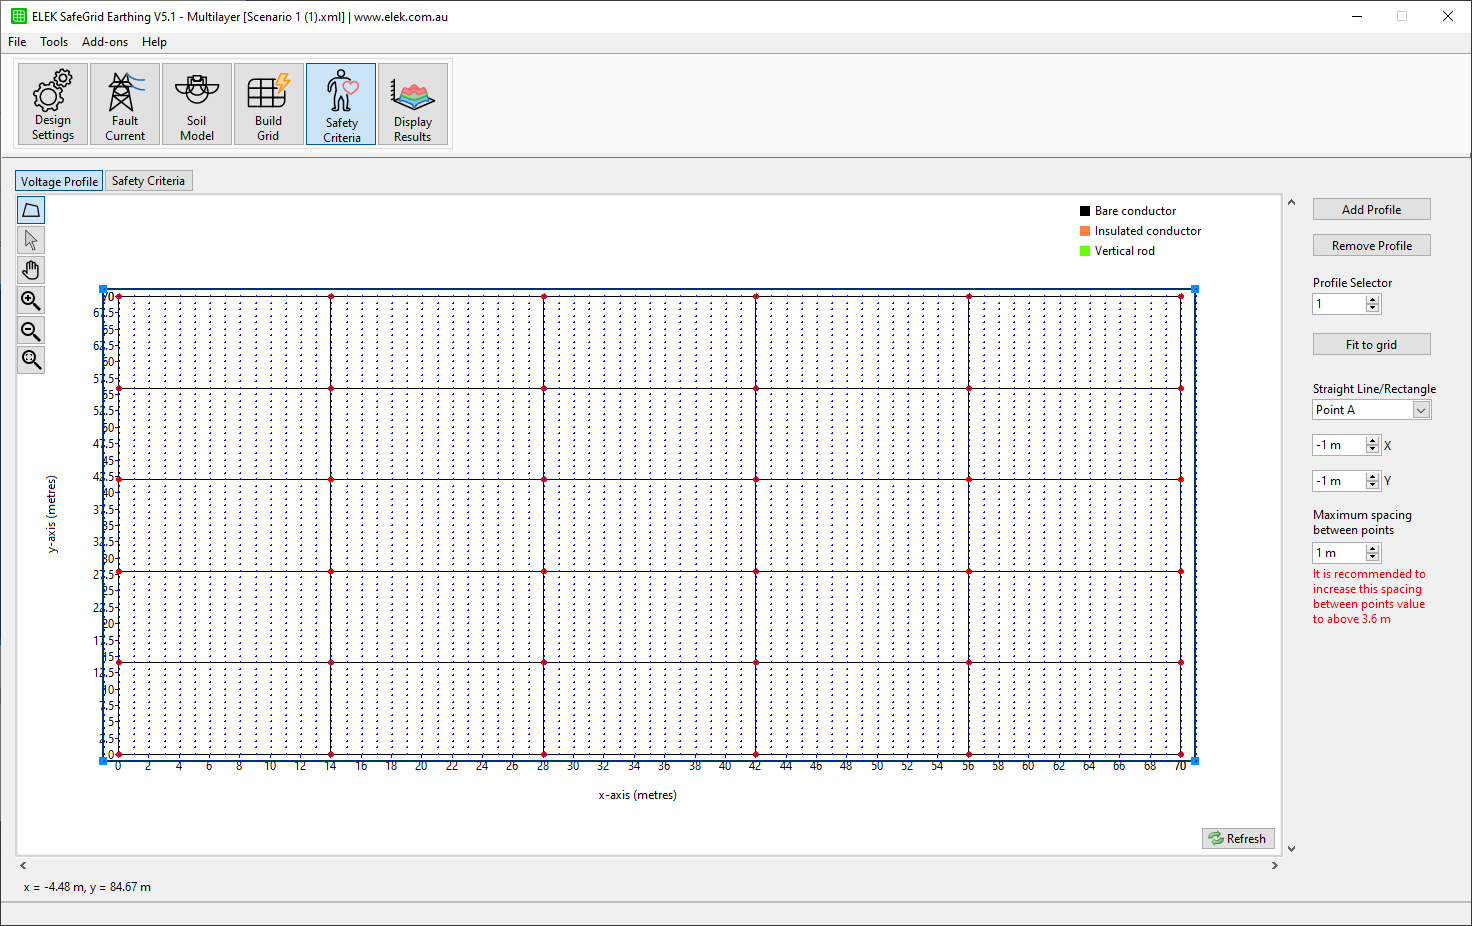
Task: Open Design Settings
Action: click(52, 103)
